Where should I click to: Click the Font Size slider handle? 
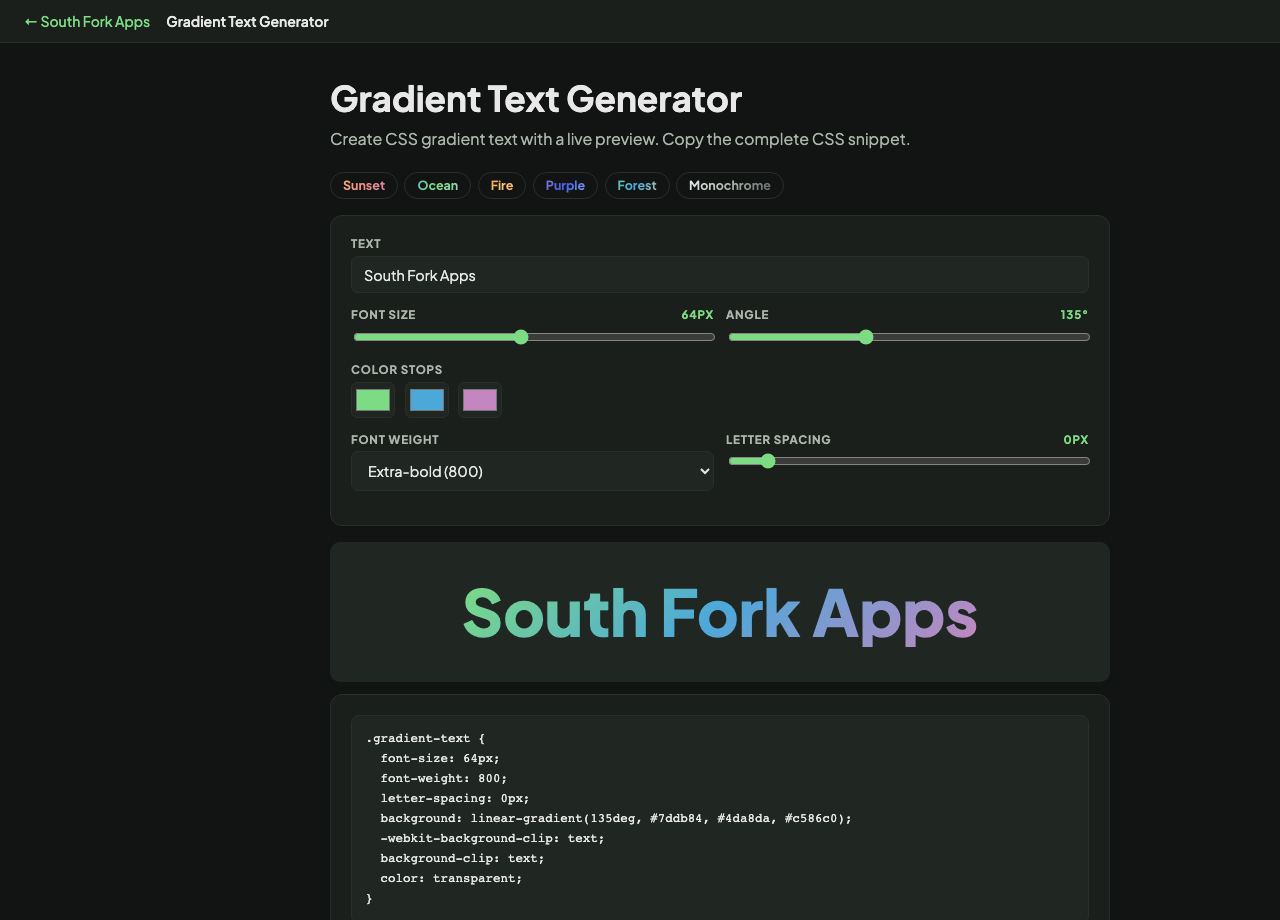coord(521,337)
